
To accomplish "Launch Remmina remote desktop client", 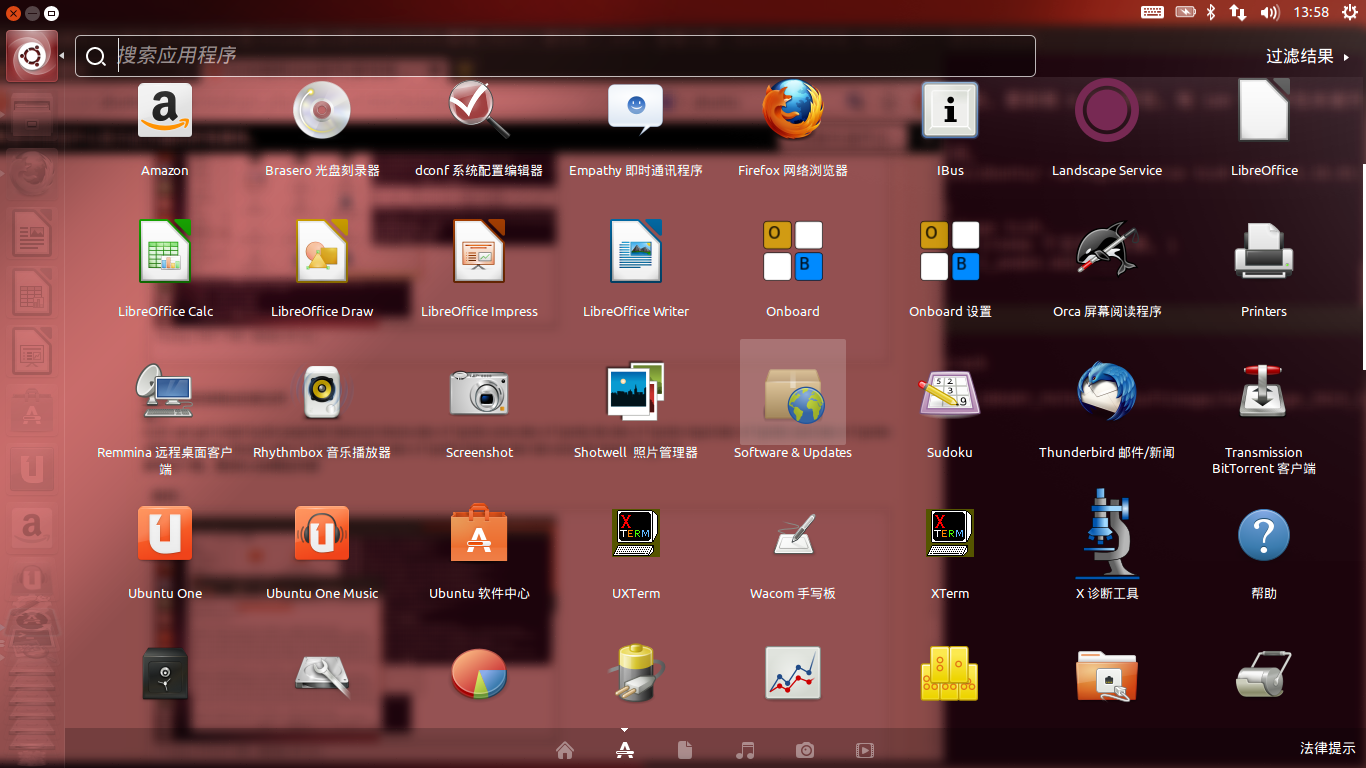I will click(165, 392).
